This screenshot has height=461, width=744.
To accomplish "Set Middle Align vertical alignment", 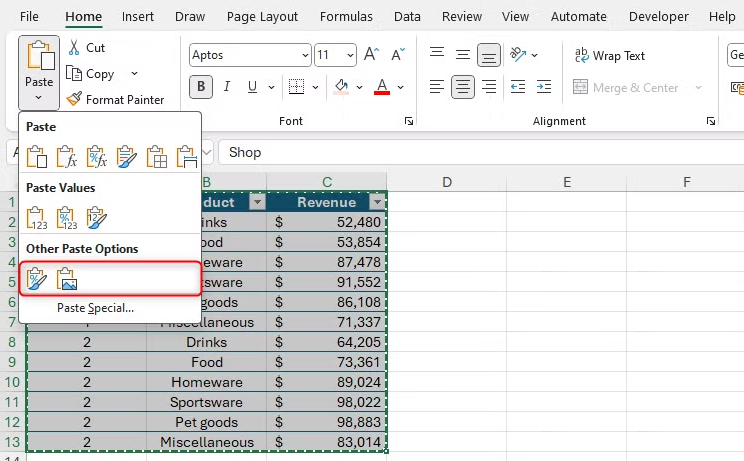I will [x=463, y=55].
